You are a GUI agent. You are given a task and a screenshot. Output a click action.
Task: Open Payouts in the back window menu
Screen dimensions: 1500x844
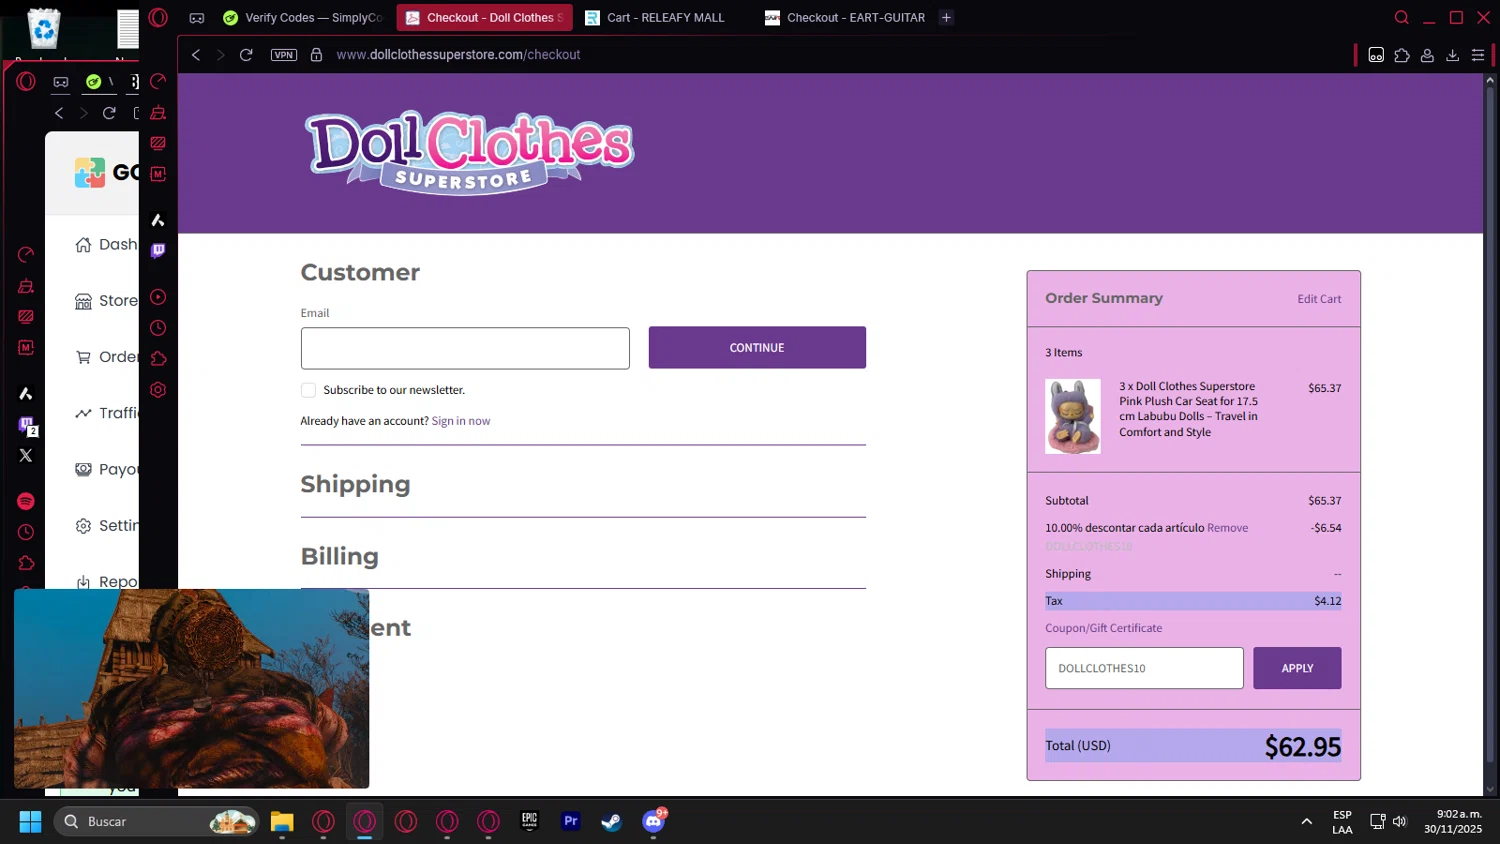point(106,469)
